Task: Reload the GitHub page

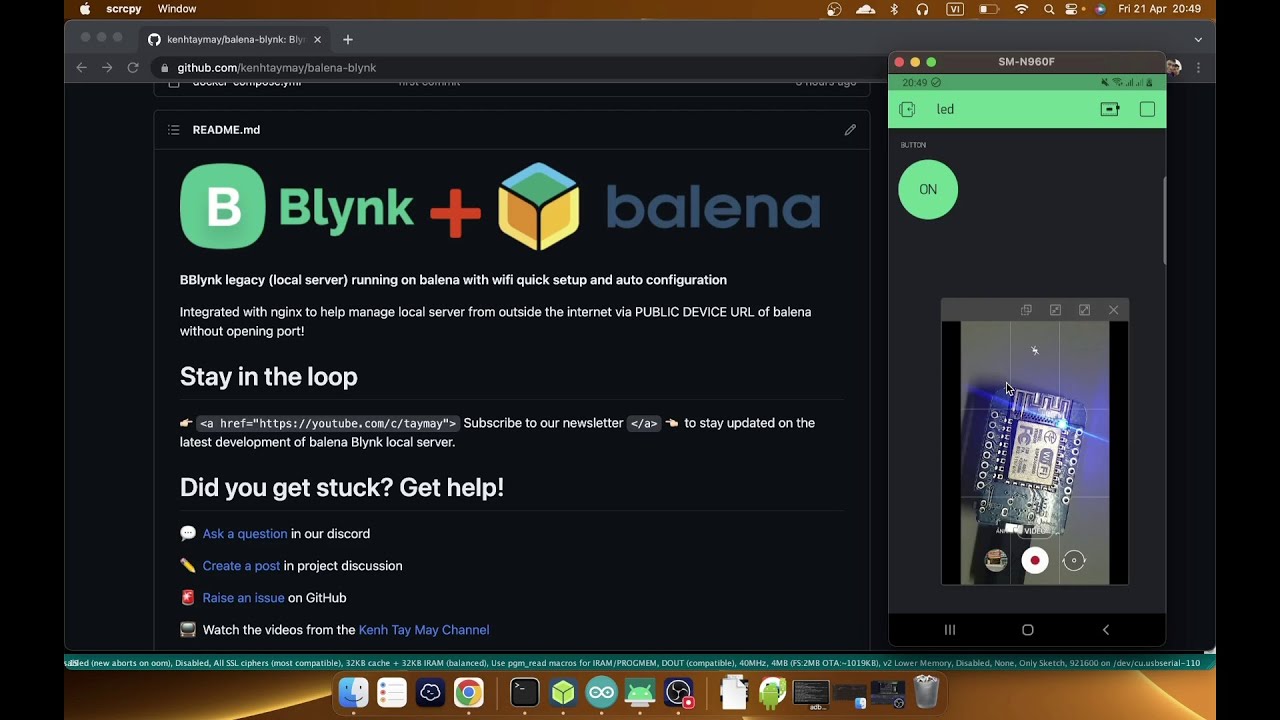Action: 132,68
